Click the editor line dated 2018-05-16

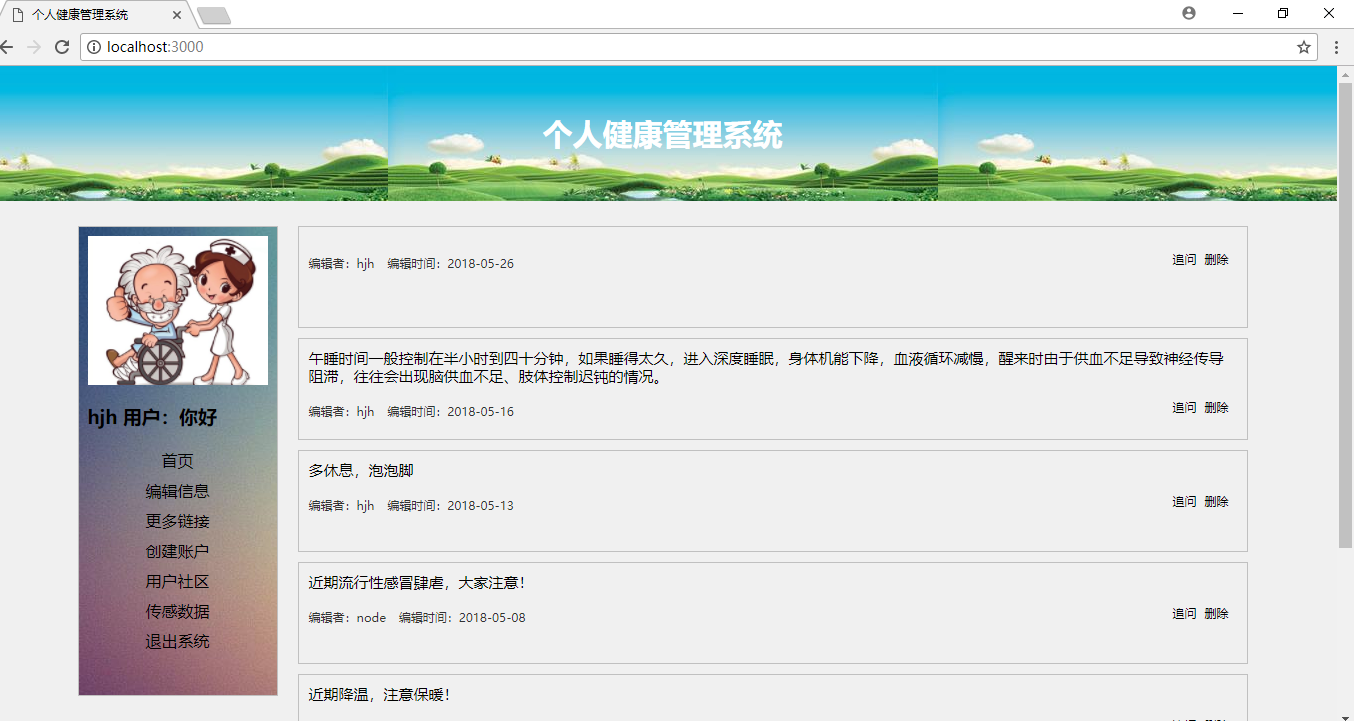click(411, 412)
